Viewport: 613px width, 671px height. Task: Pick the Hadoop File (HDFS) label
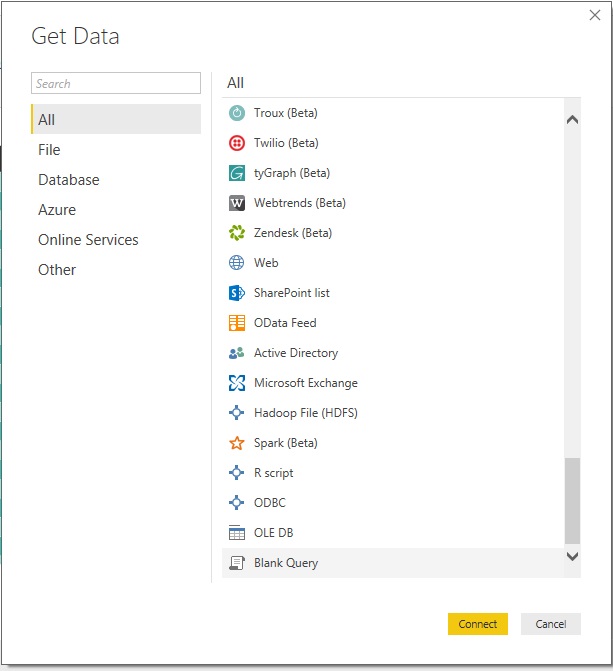coord(306,413)
